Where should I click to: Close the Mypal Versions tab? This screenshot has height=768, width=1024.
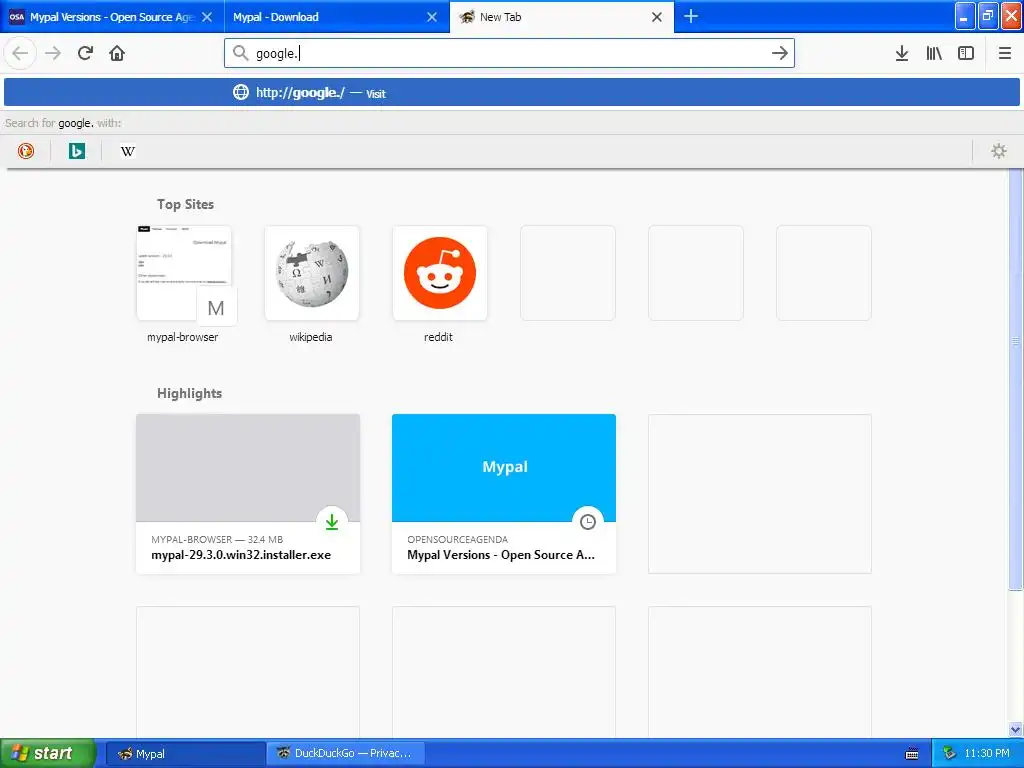pos(207,17)
